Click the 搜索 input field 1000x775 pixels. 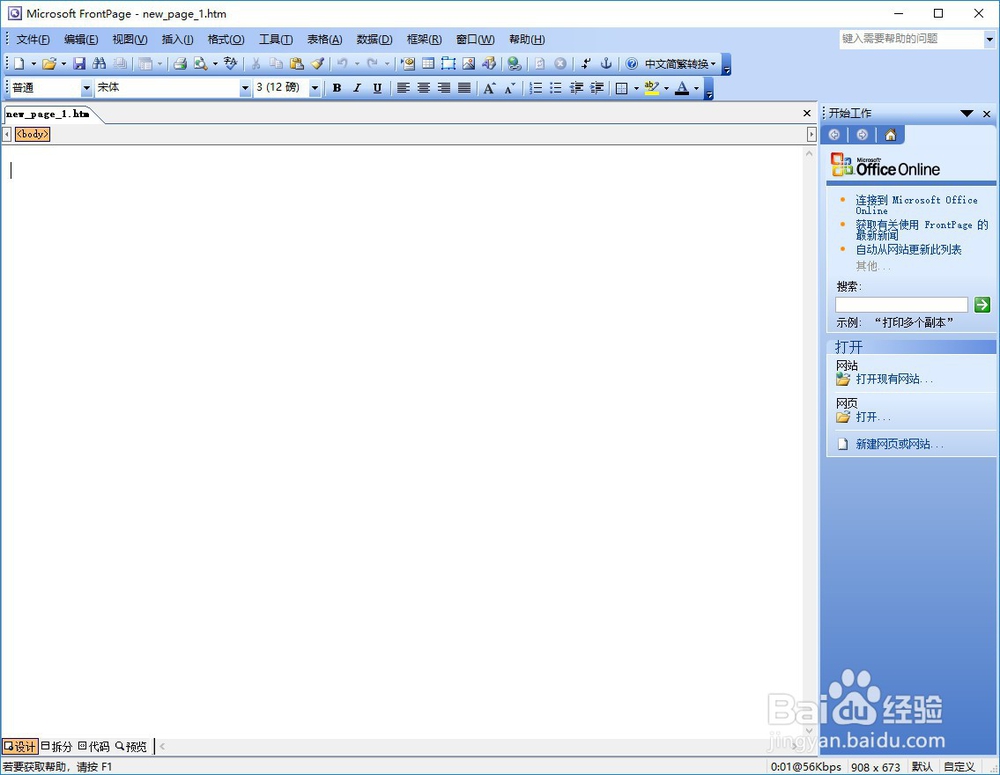[x=901, y=305]
